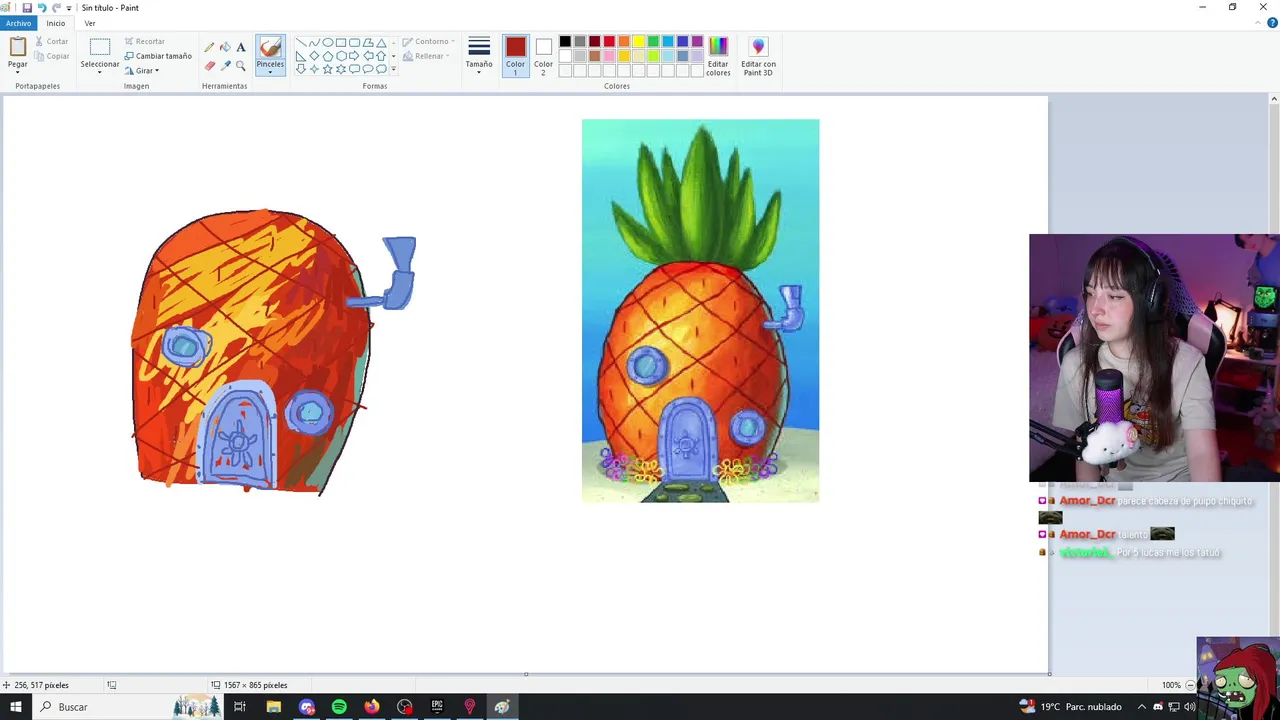The width and height of the screenshot is (1280, 720).
Task: Pick the bright red color swatch
Action: click(x=609, y=41)
